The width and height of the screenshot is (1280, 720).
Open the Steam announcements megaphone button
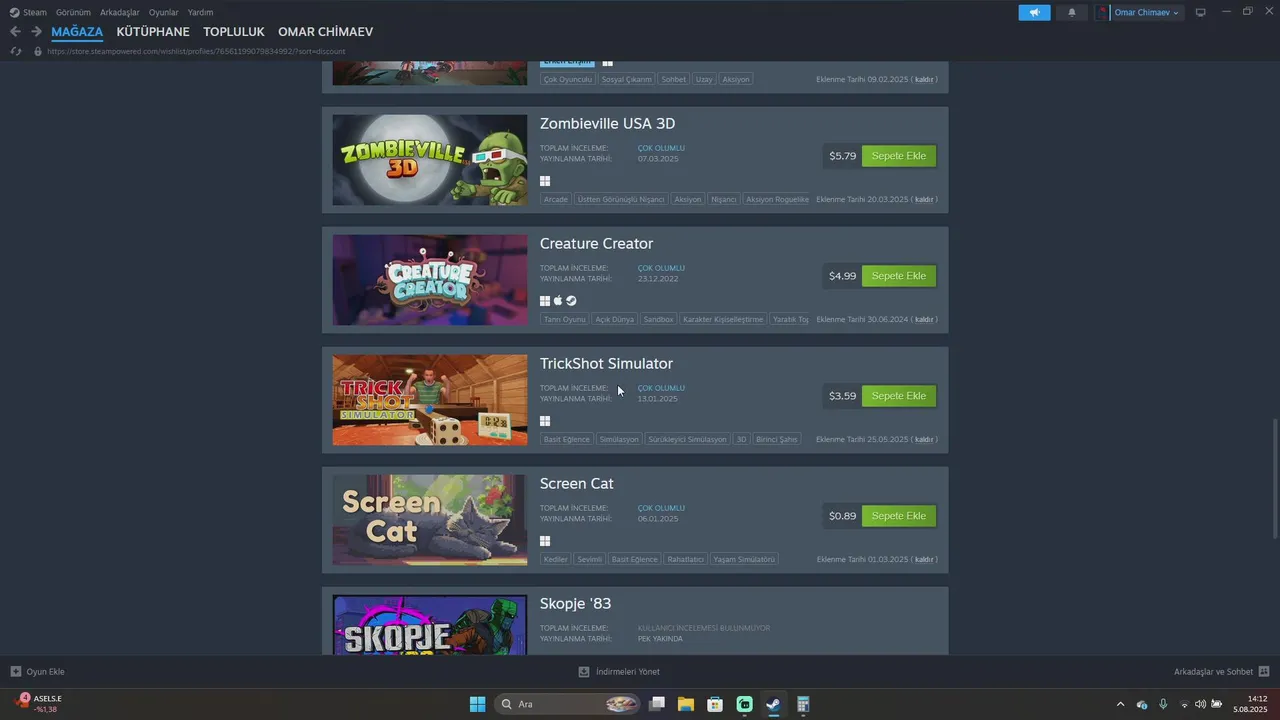point(1034,13)
